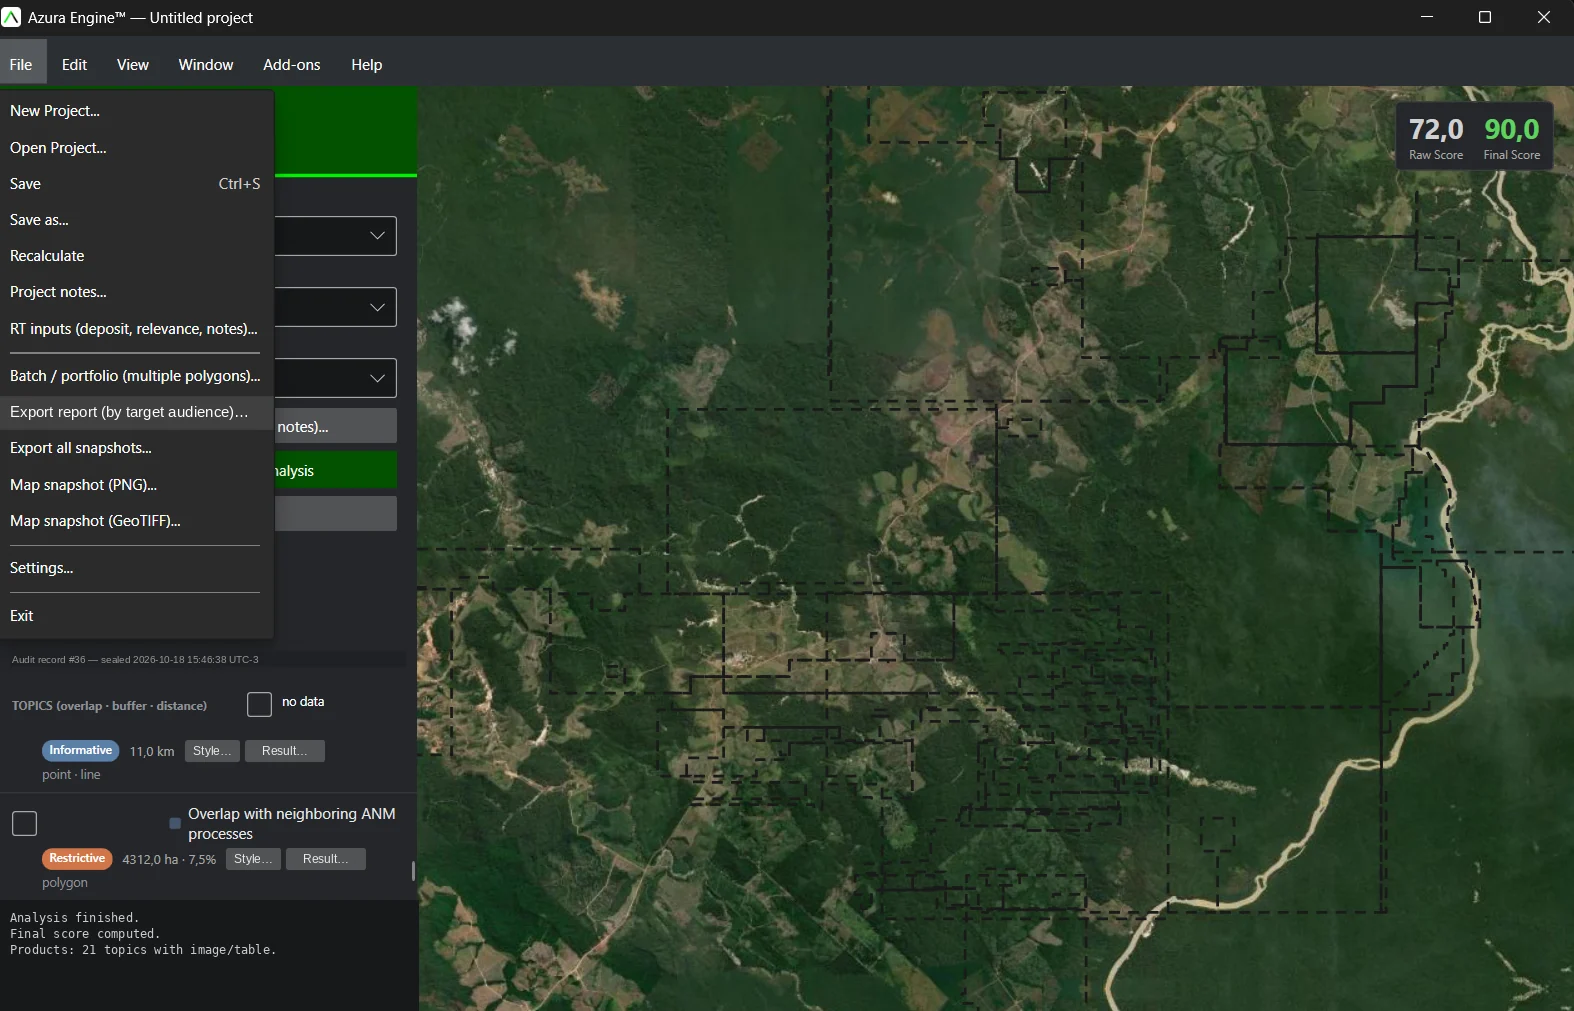Select Save as... menu entry
The height and width of the screenshot is (1011, 1574).
pyautogui.click(x=137, y=219)
